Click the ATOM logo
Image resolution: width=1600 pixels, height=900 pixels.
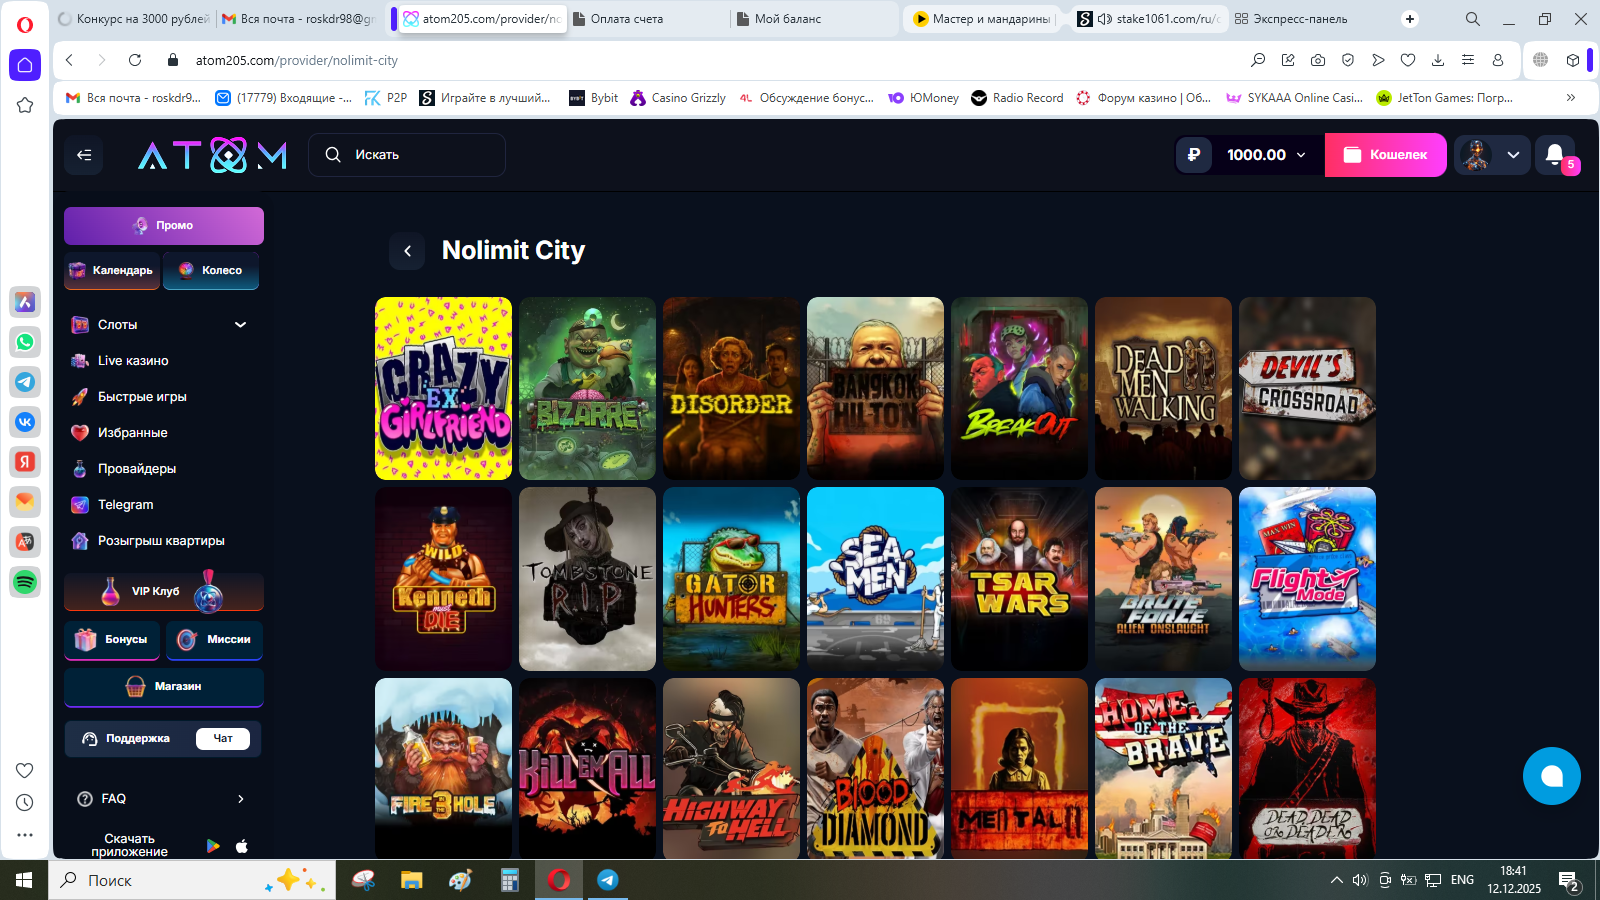212,155
